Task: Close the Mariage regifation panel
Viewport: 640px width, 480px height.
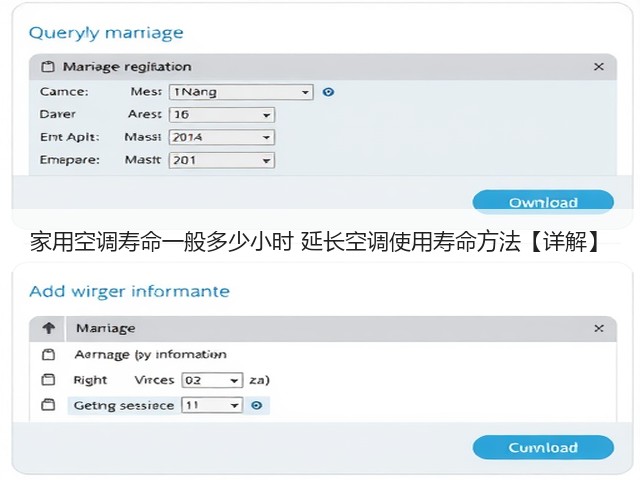Action: 599,67
